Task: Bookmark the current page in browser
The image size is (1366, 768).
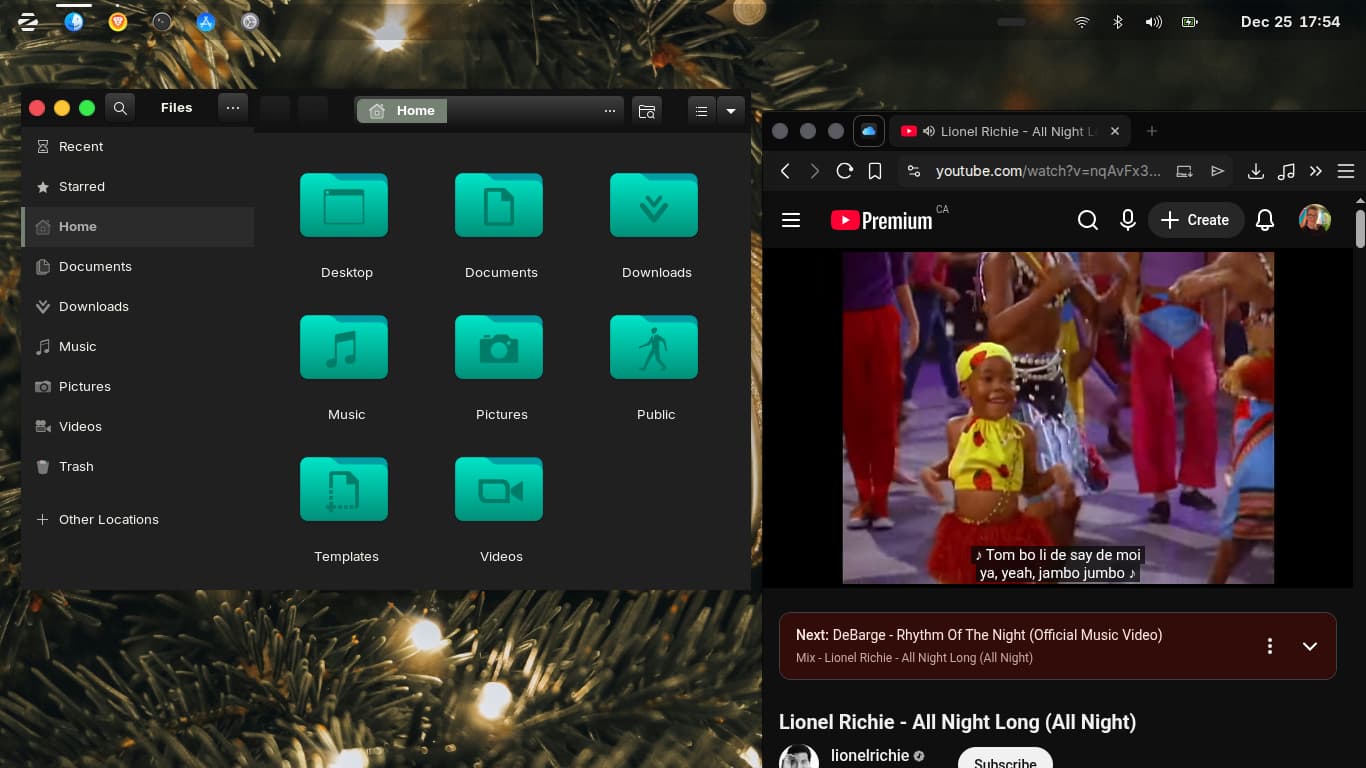Action: tap(875, 171)
